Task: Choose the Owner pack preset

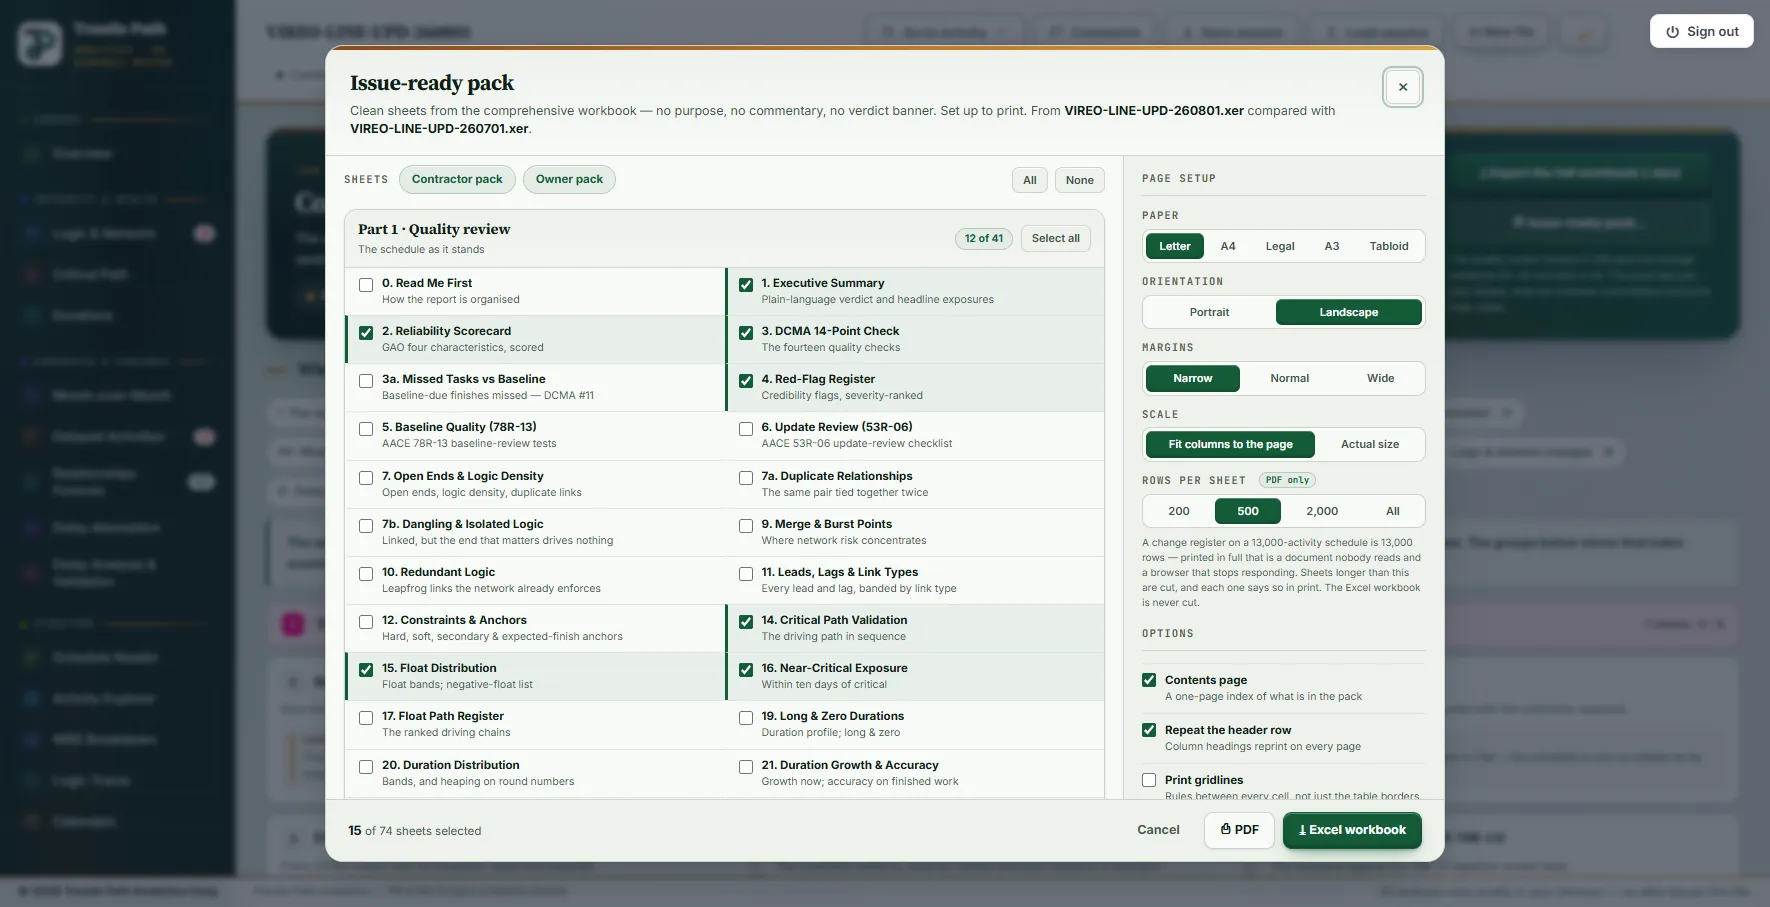Action: (x=569, y=179)
